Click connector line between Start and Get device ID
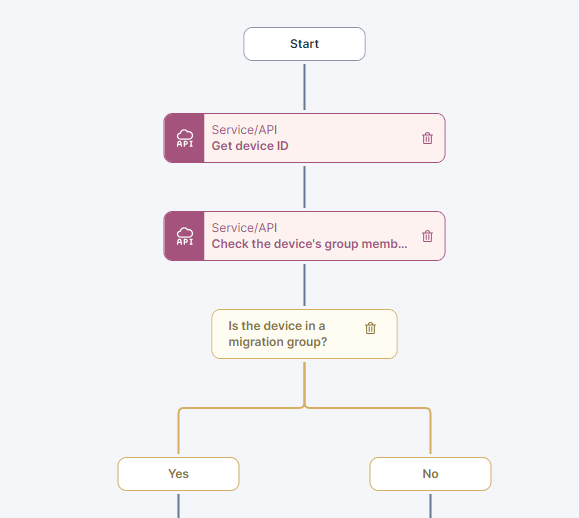This screenshot has height=518, width=579. pyautogui.click(x=304, y=87)
